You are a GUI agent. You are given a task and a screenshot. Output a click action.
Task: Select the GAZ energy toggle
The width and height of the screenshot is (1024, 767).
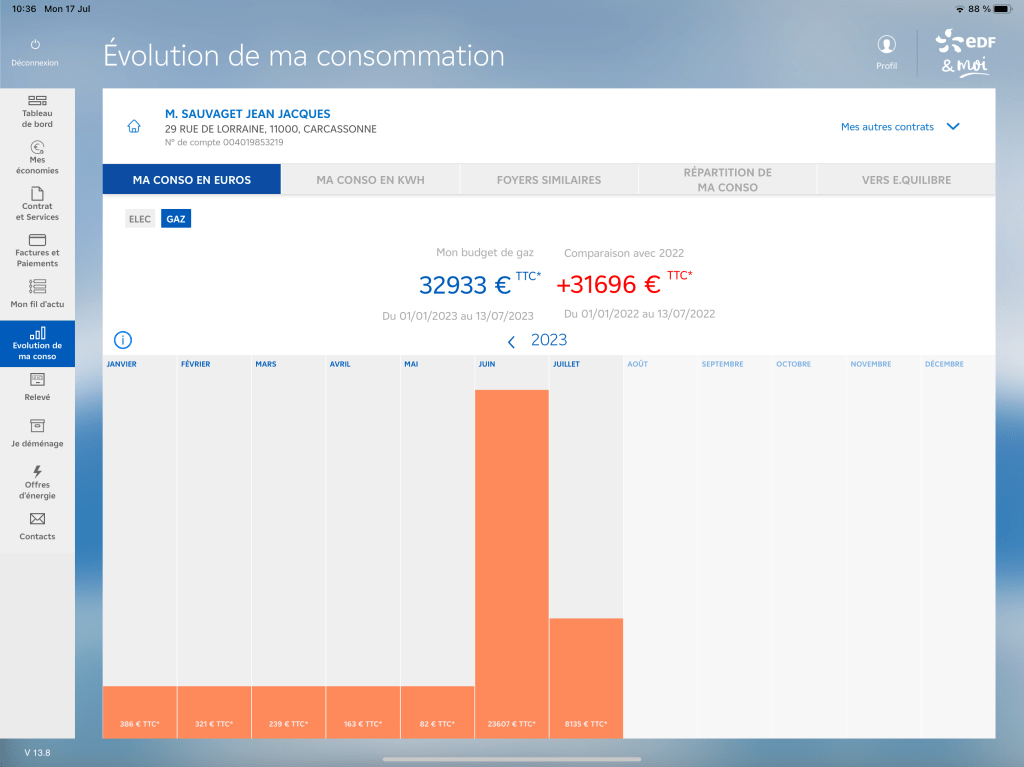(176, 218)
